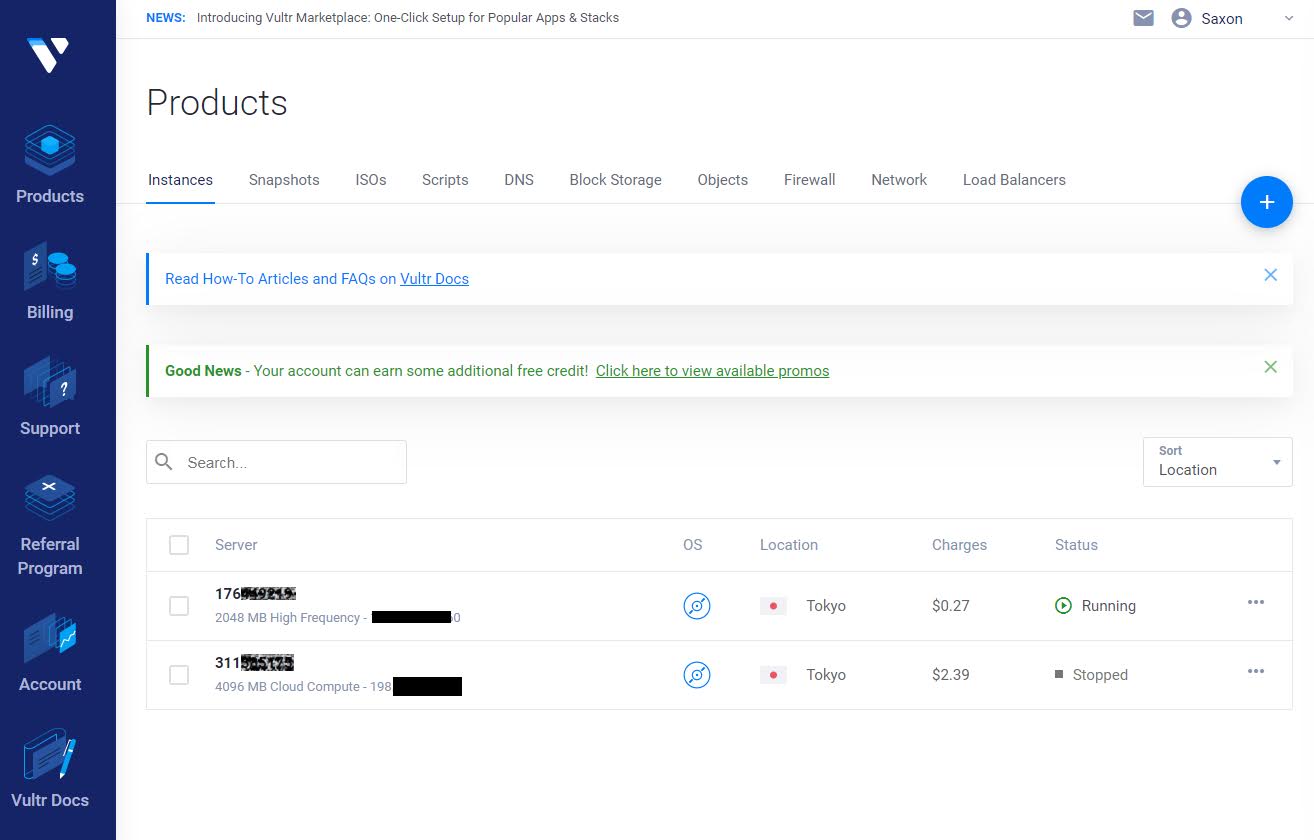Click the Saxon user avatar icon
Viewport: 1314px width, 840px height.
(1181, 18)
